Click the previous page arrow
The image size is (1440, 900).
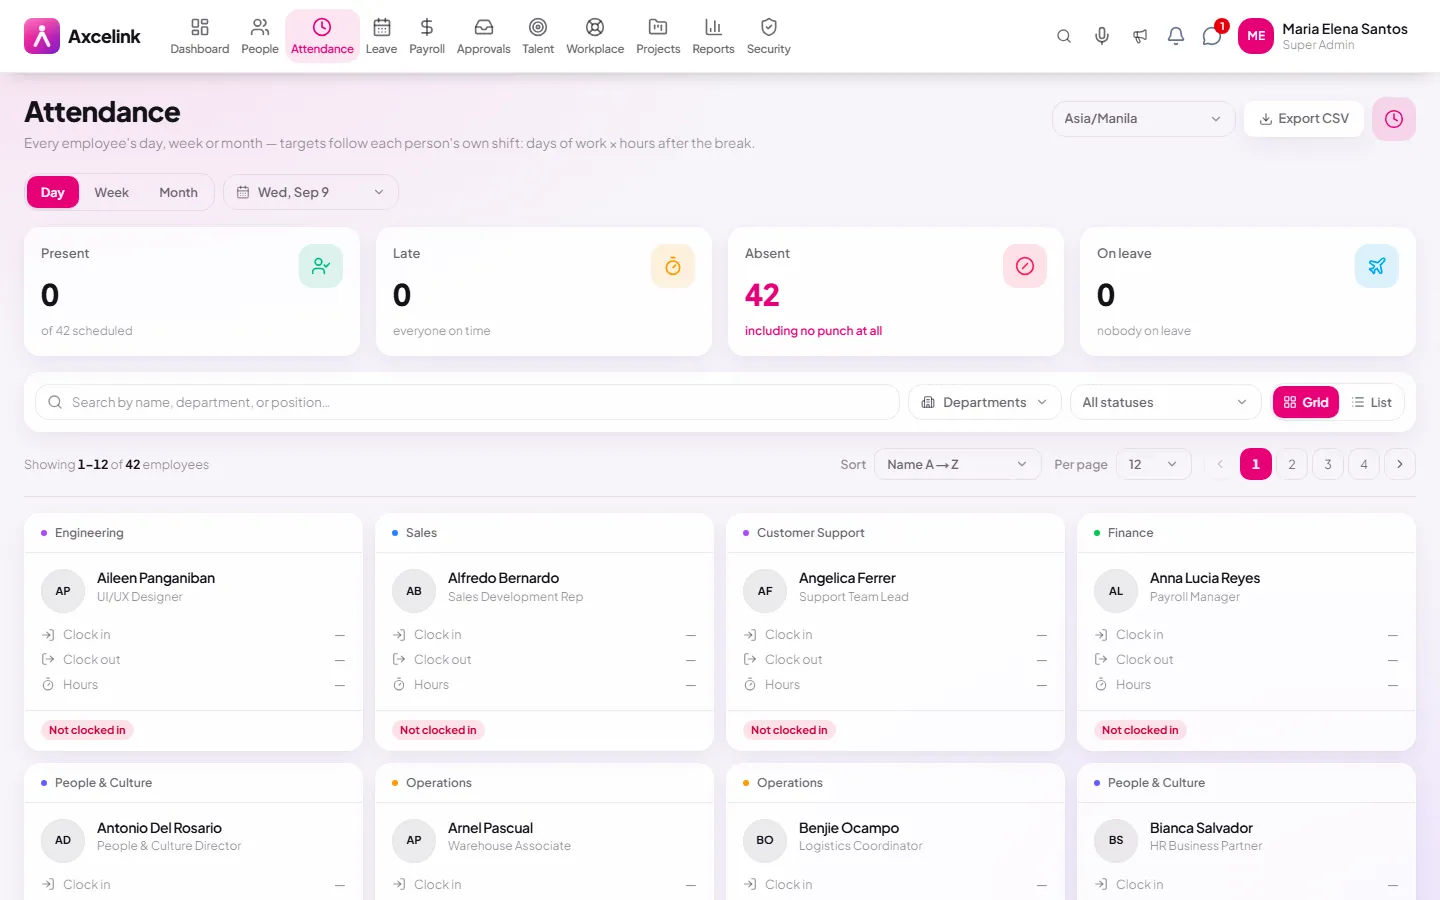tap(1220, 464)
